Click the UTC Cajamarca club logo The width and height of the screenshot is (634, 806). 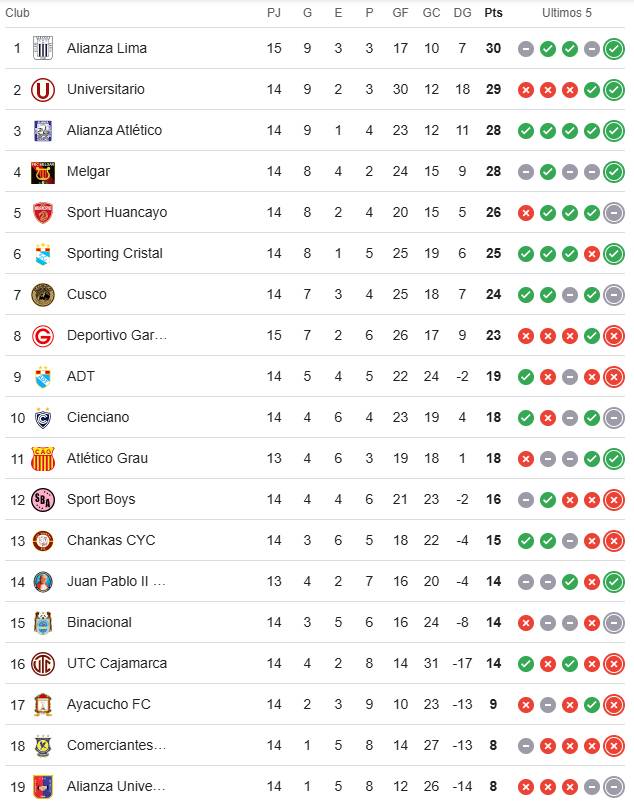pos(43,664)
